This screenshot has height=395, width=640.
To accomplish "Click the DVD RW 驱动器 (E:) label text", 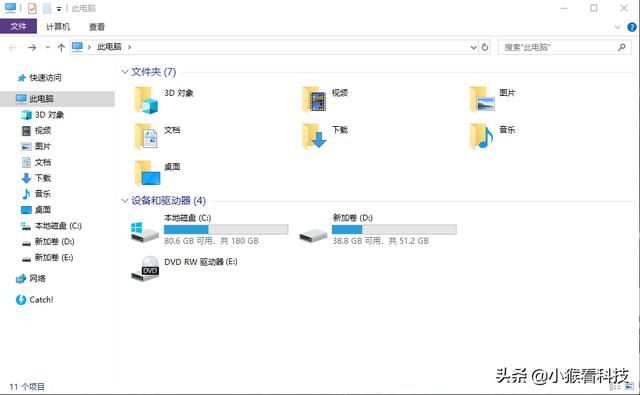I will (201, 262).
